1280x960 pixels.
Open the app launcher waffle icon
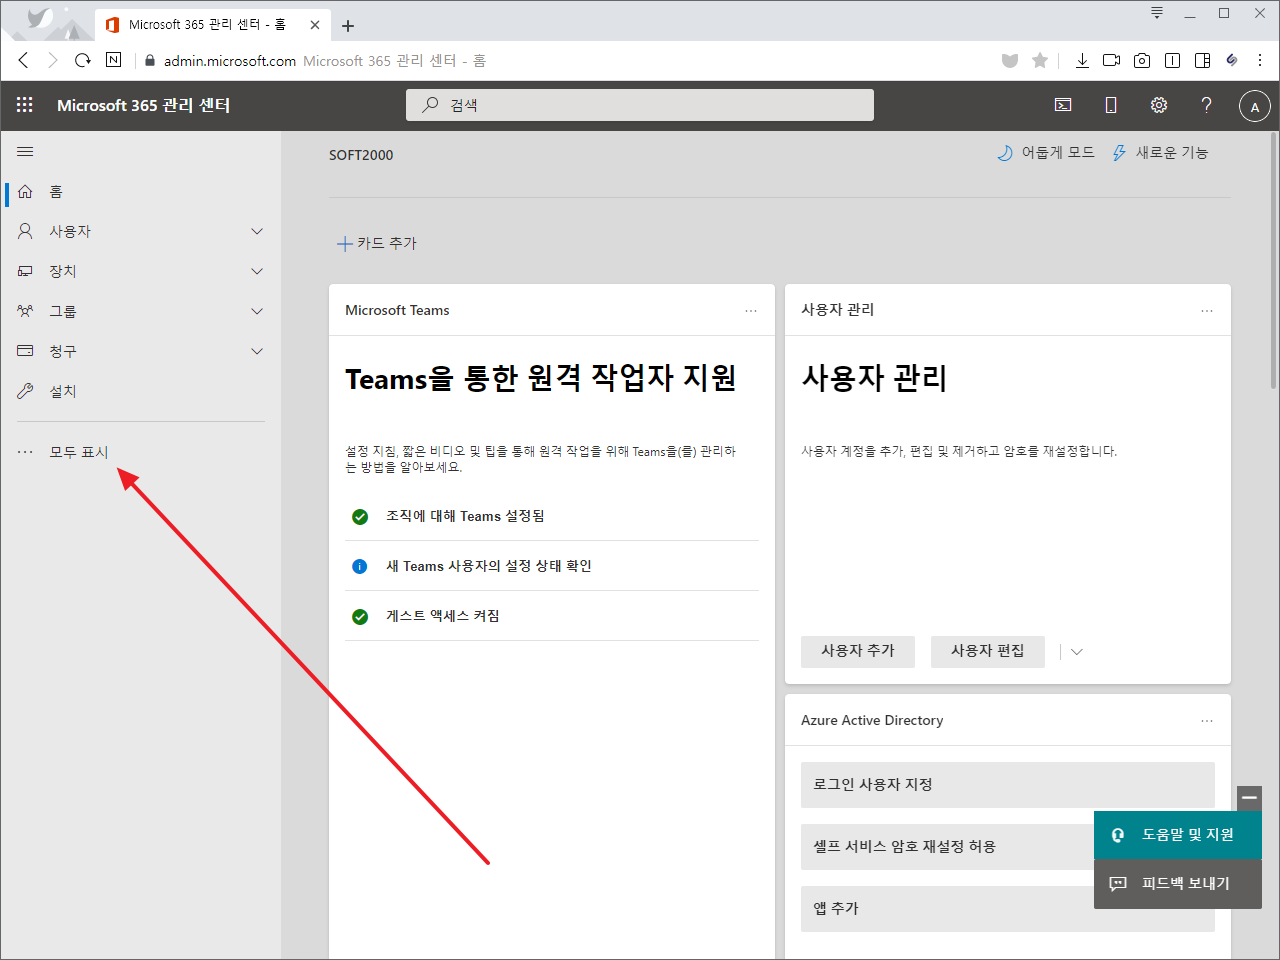(25, 105)
